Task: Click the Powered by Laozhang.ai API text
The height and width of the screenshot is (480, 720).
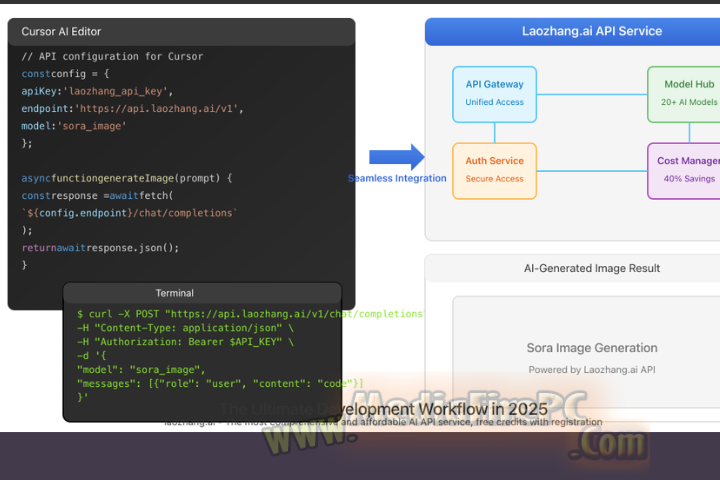Action: pyautogui.click(x=592, y=370)
